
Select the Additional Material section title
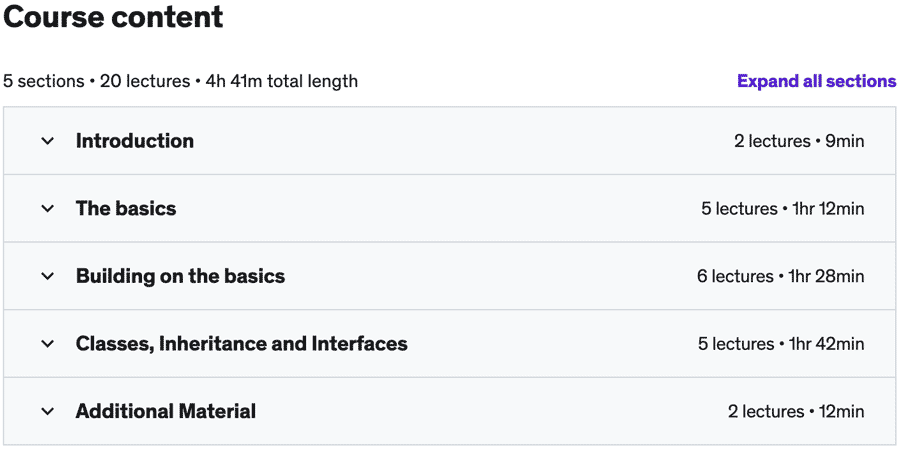coord(166,411)
